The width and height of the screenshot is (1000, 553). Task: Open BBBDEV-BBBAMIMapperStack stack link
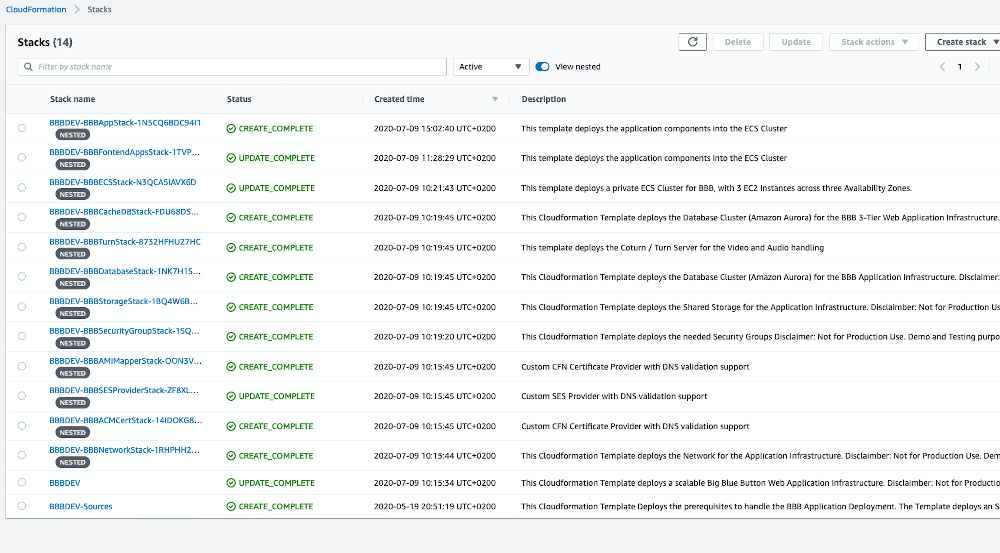[x=125, y=361]
